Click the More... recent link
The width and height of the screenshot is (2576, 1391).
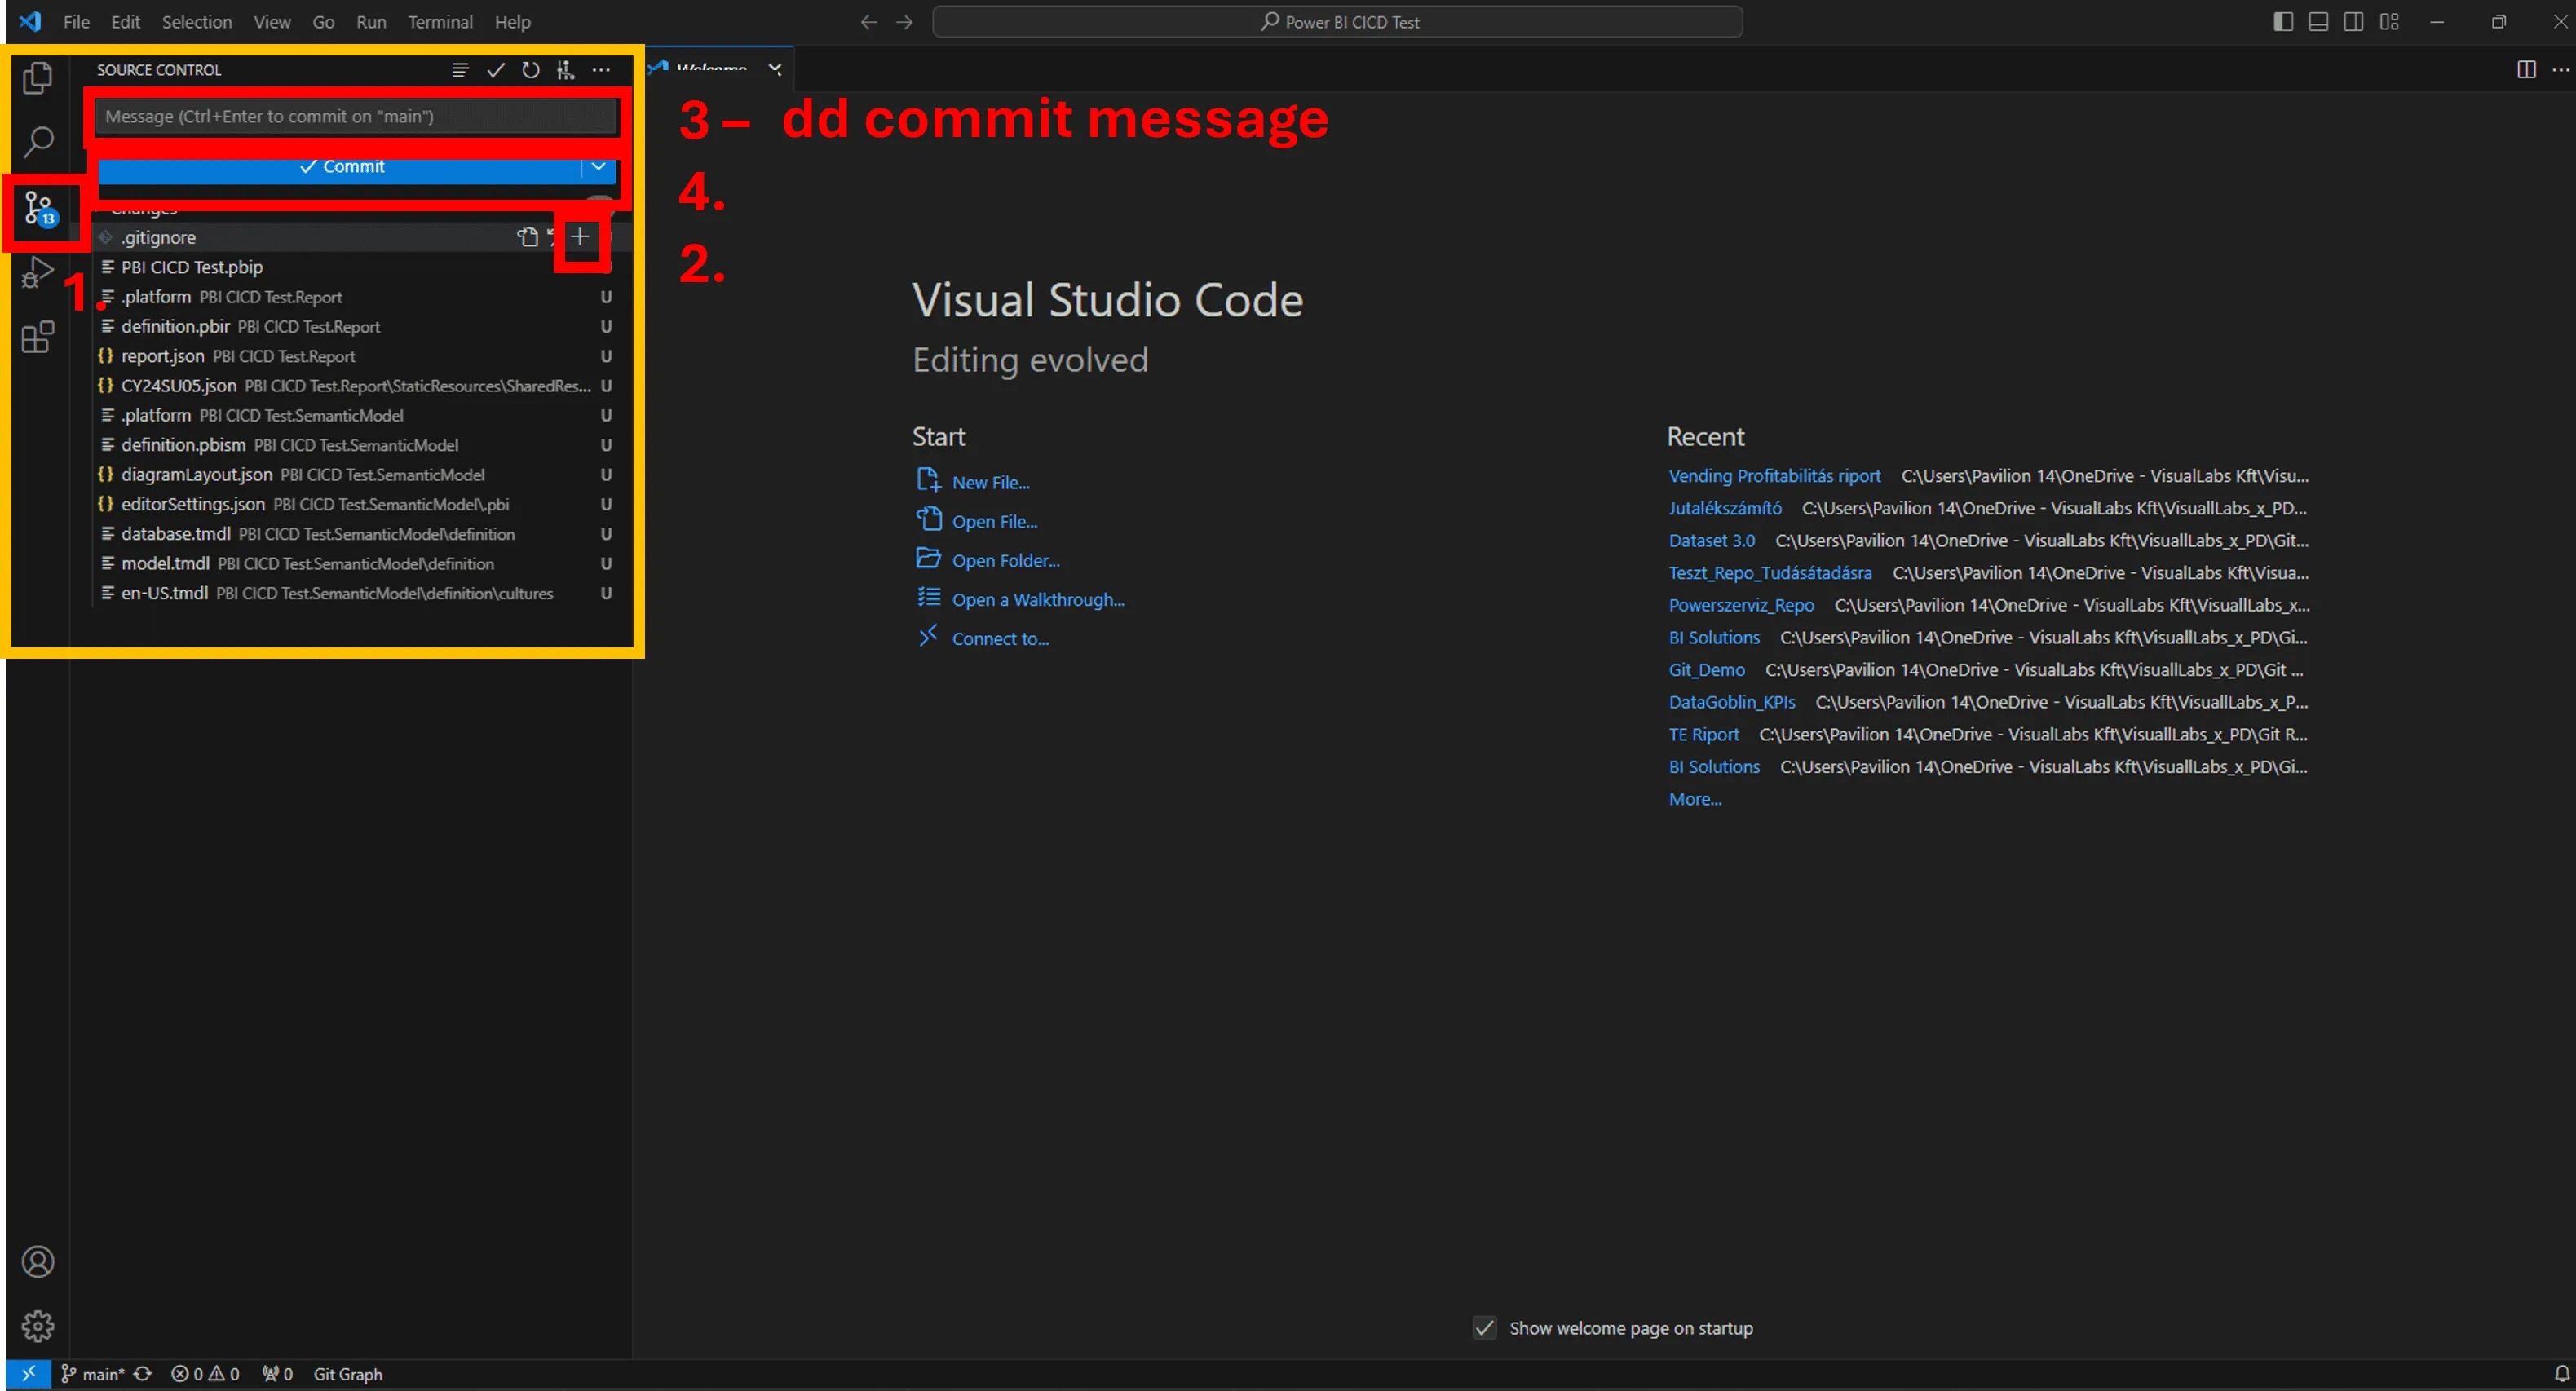coord(1694,799)
